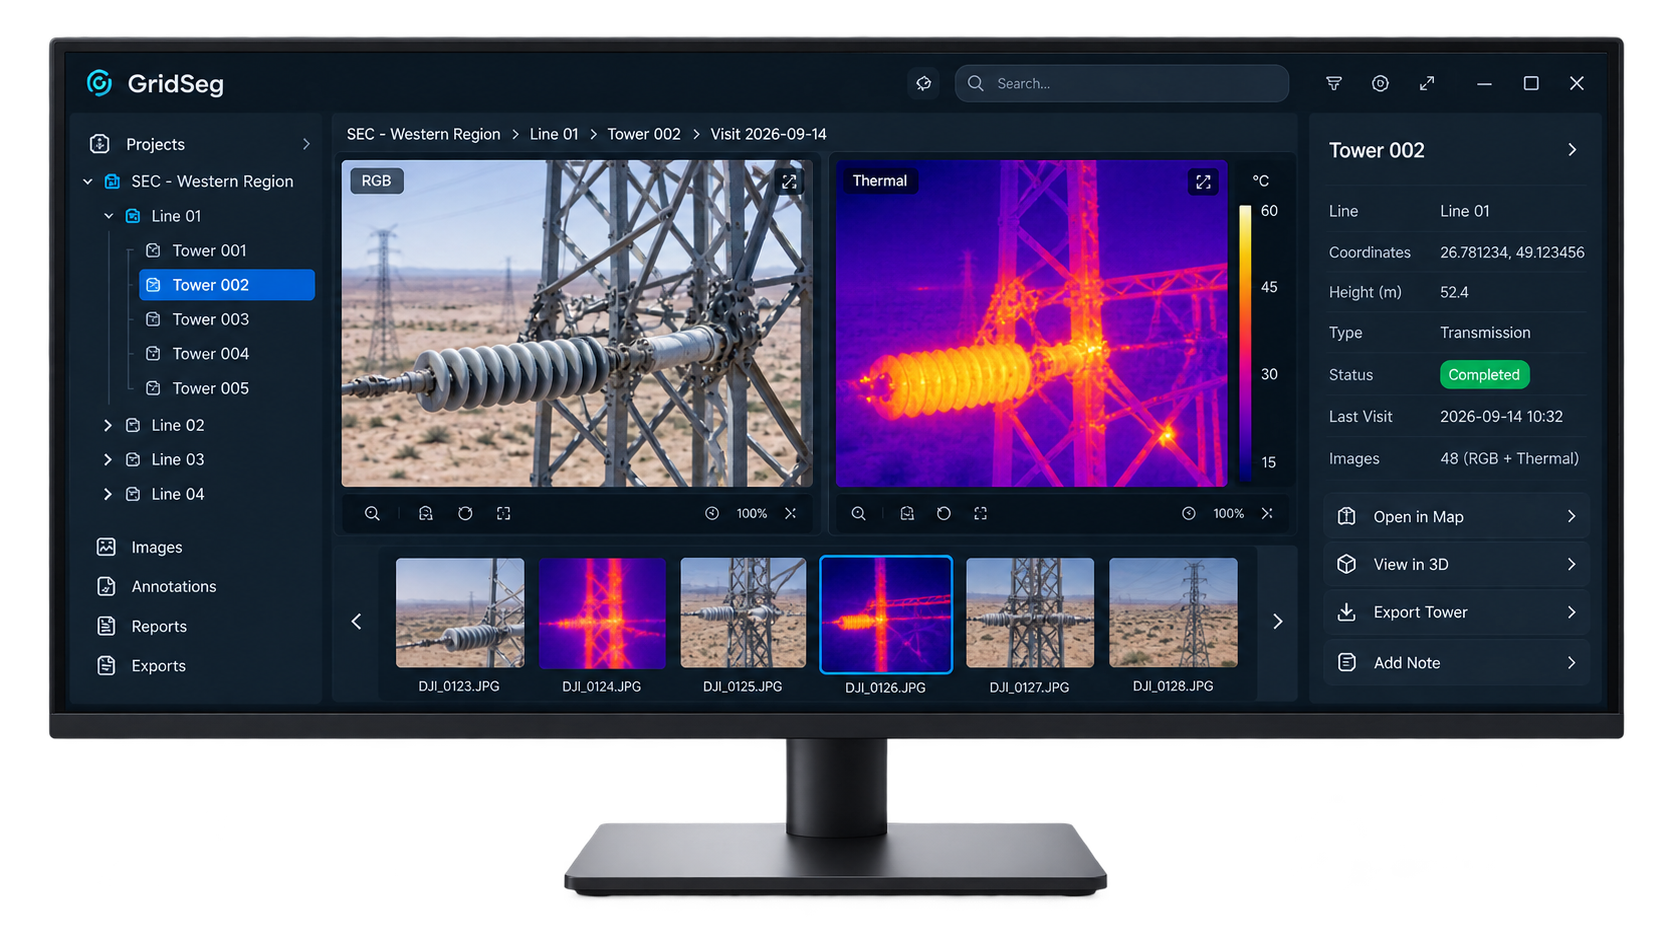The width and height of the screenshot is (1672, 941).
Task: Open the Images section in the sidebar
Action: 140,547
